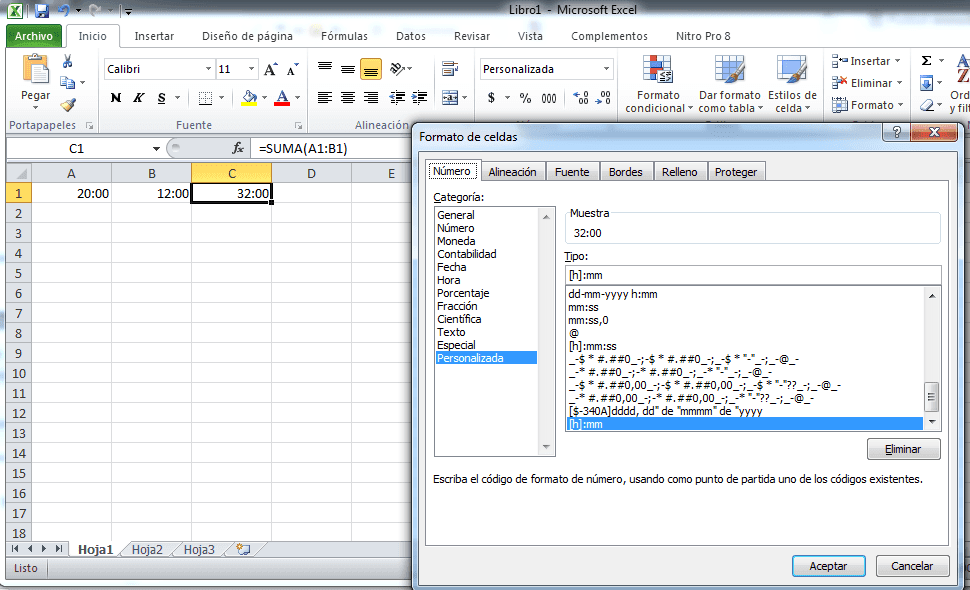
Task: Open Formato condicional menu
Action: (x=658, y=83)
